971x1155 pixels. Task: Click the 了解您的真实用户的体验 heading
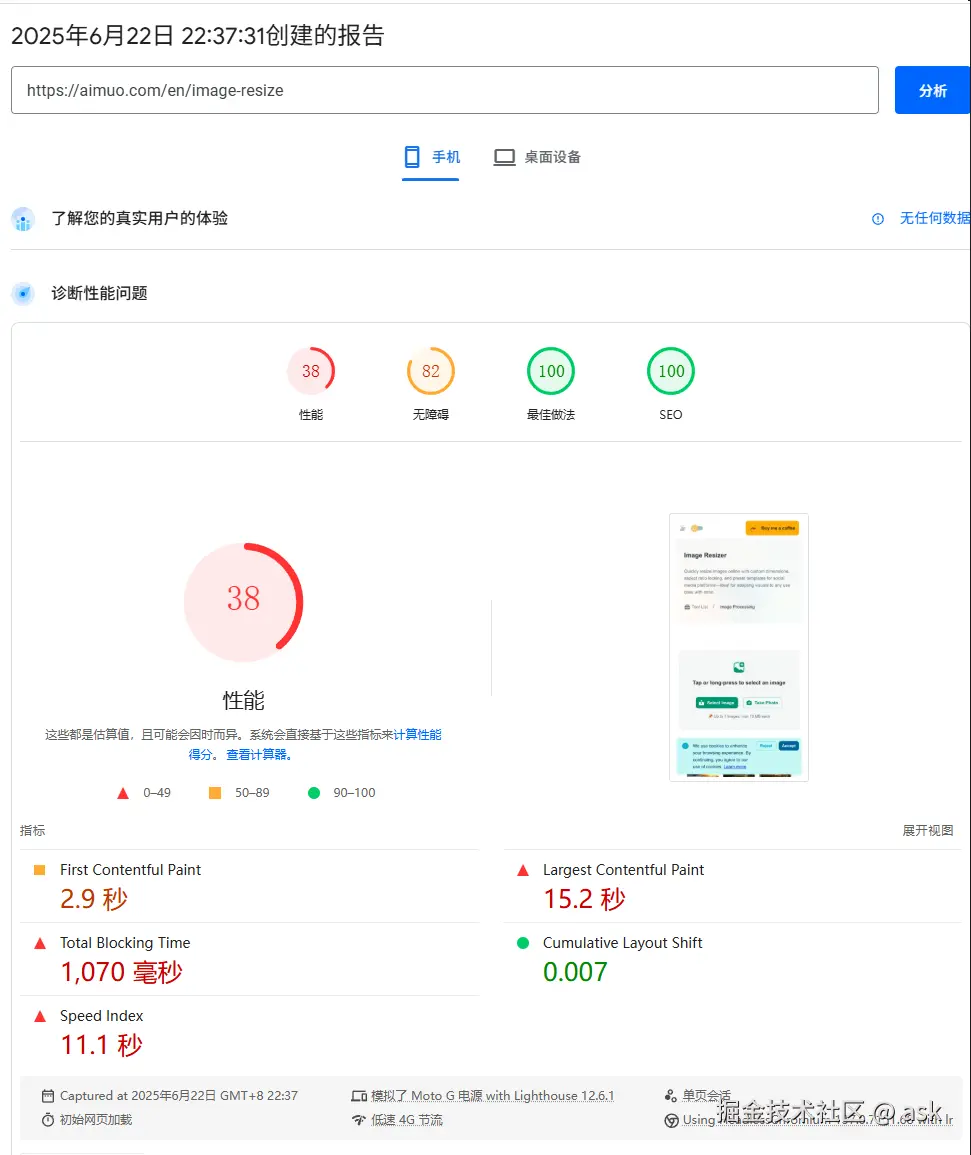coord(139,218)
